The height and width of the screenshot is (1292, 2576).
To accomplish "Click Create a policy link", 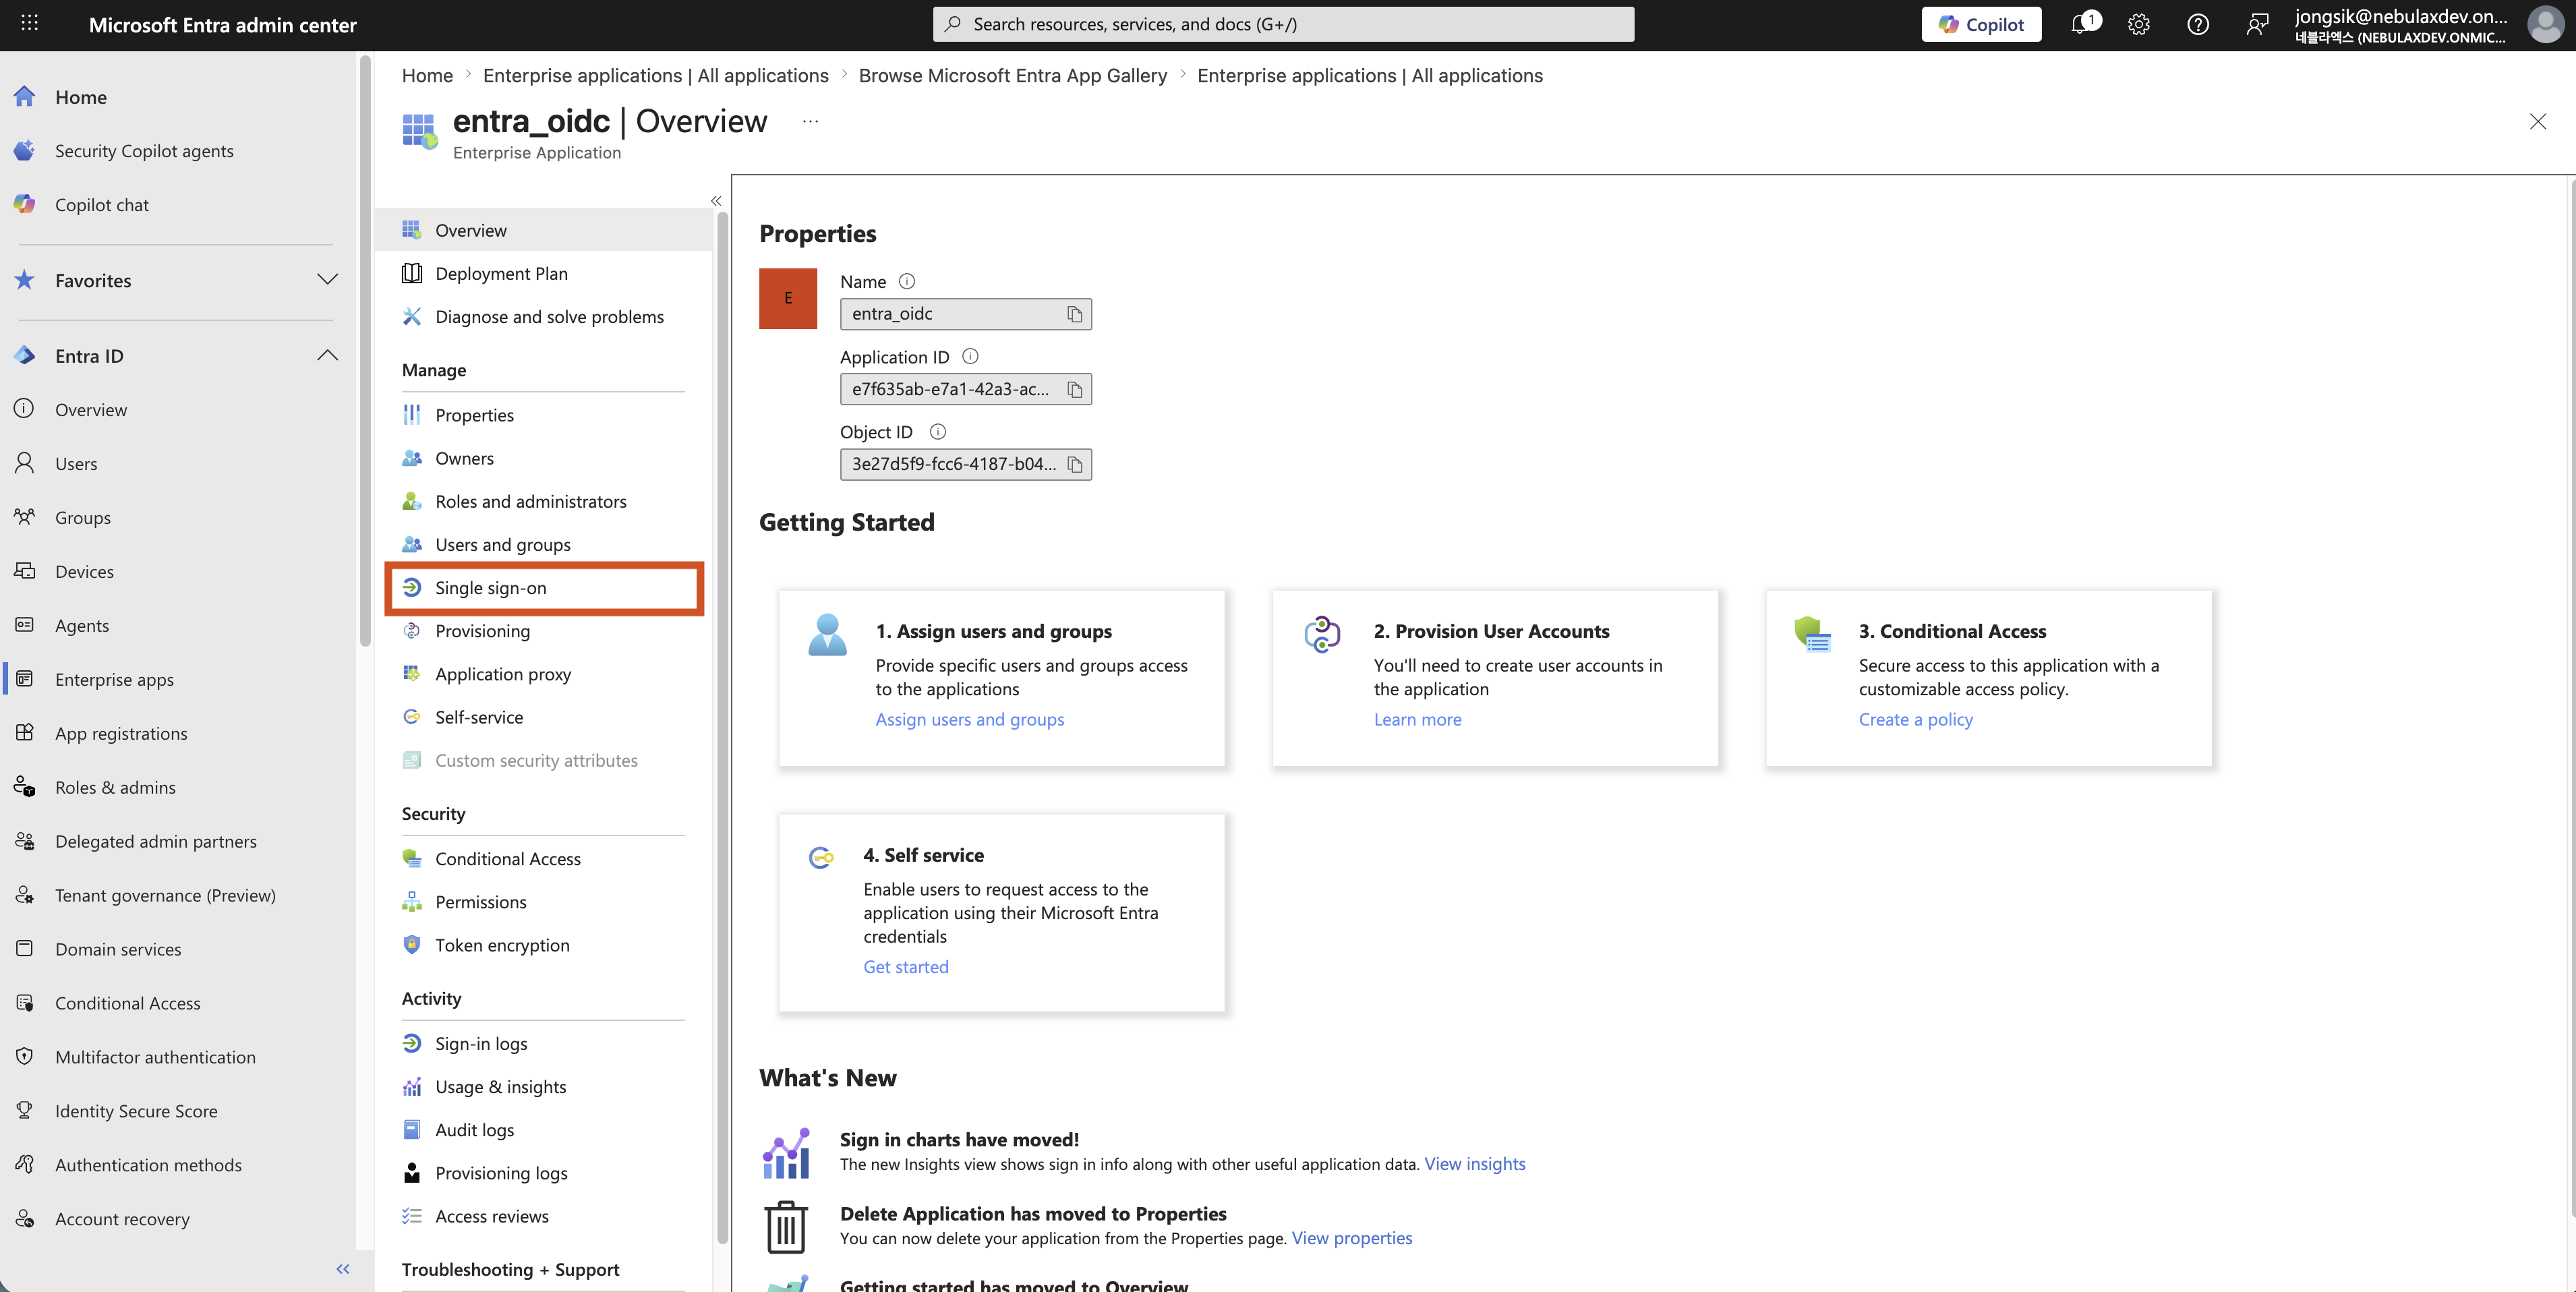I will point(1915,719).
